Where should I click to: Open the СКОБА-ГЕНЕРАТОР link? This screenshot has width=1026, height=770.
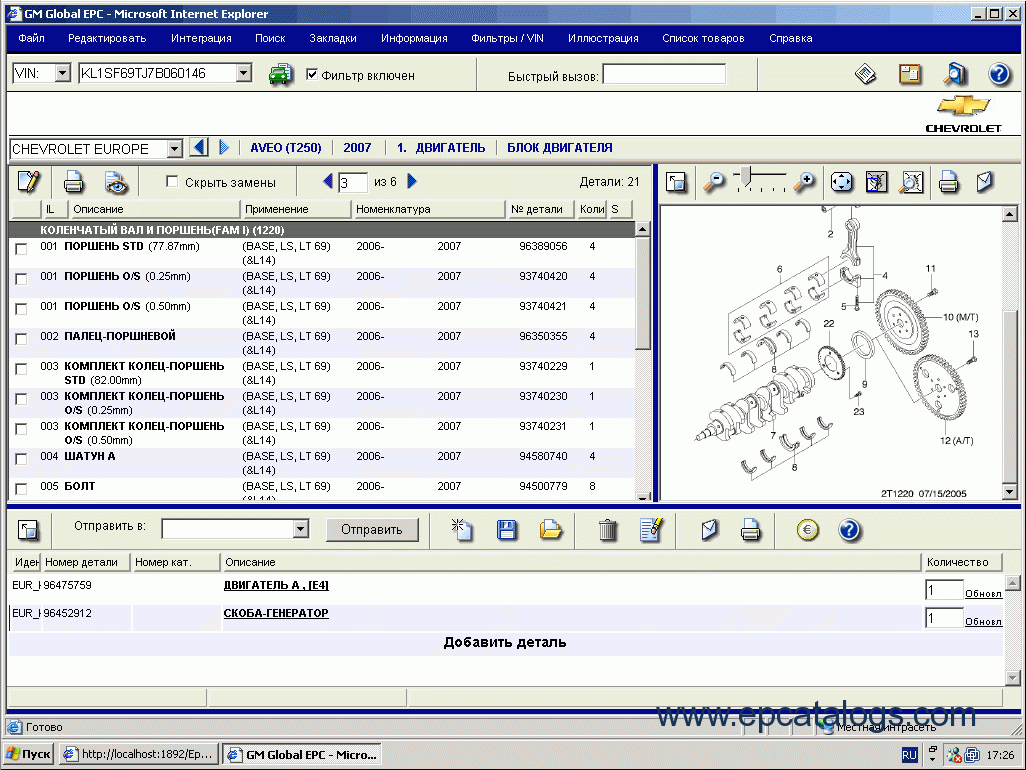click(276, 613)
